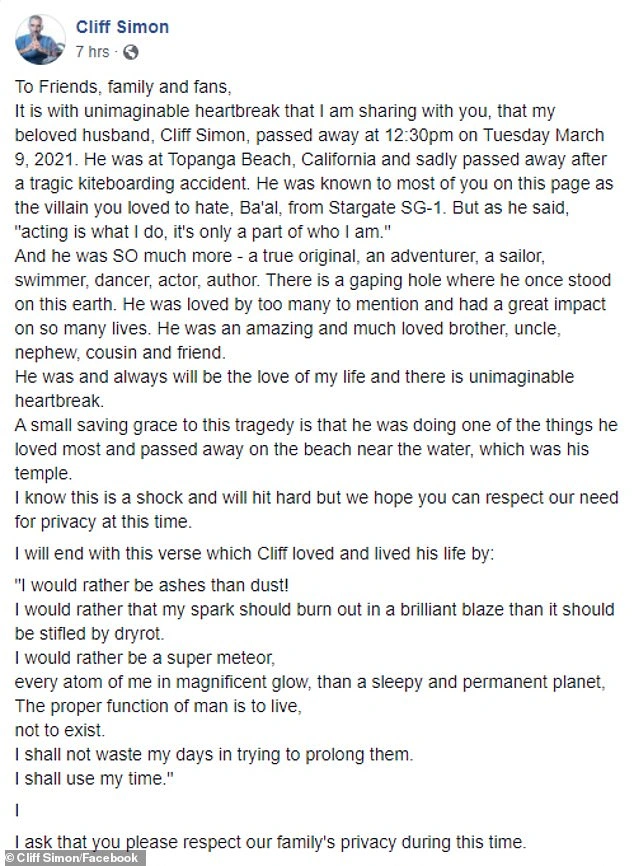Image resolution: width=634 pixels, height=866 pixels.
Task: Open the Cliff Simon profile name link
Action: pos(122,27)
